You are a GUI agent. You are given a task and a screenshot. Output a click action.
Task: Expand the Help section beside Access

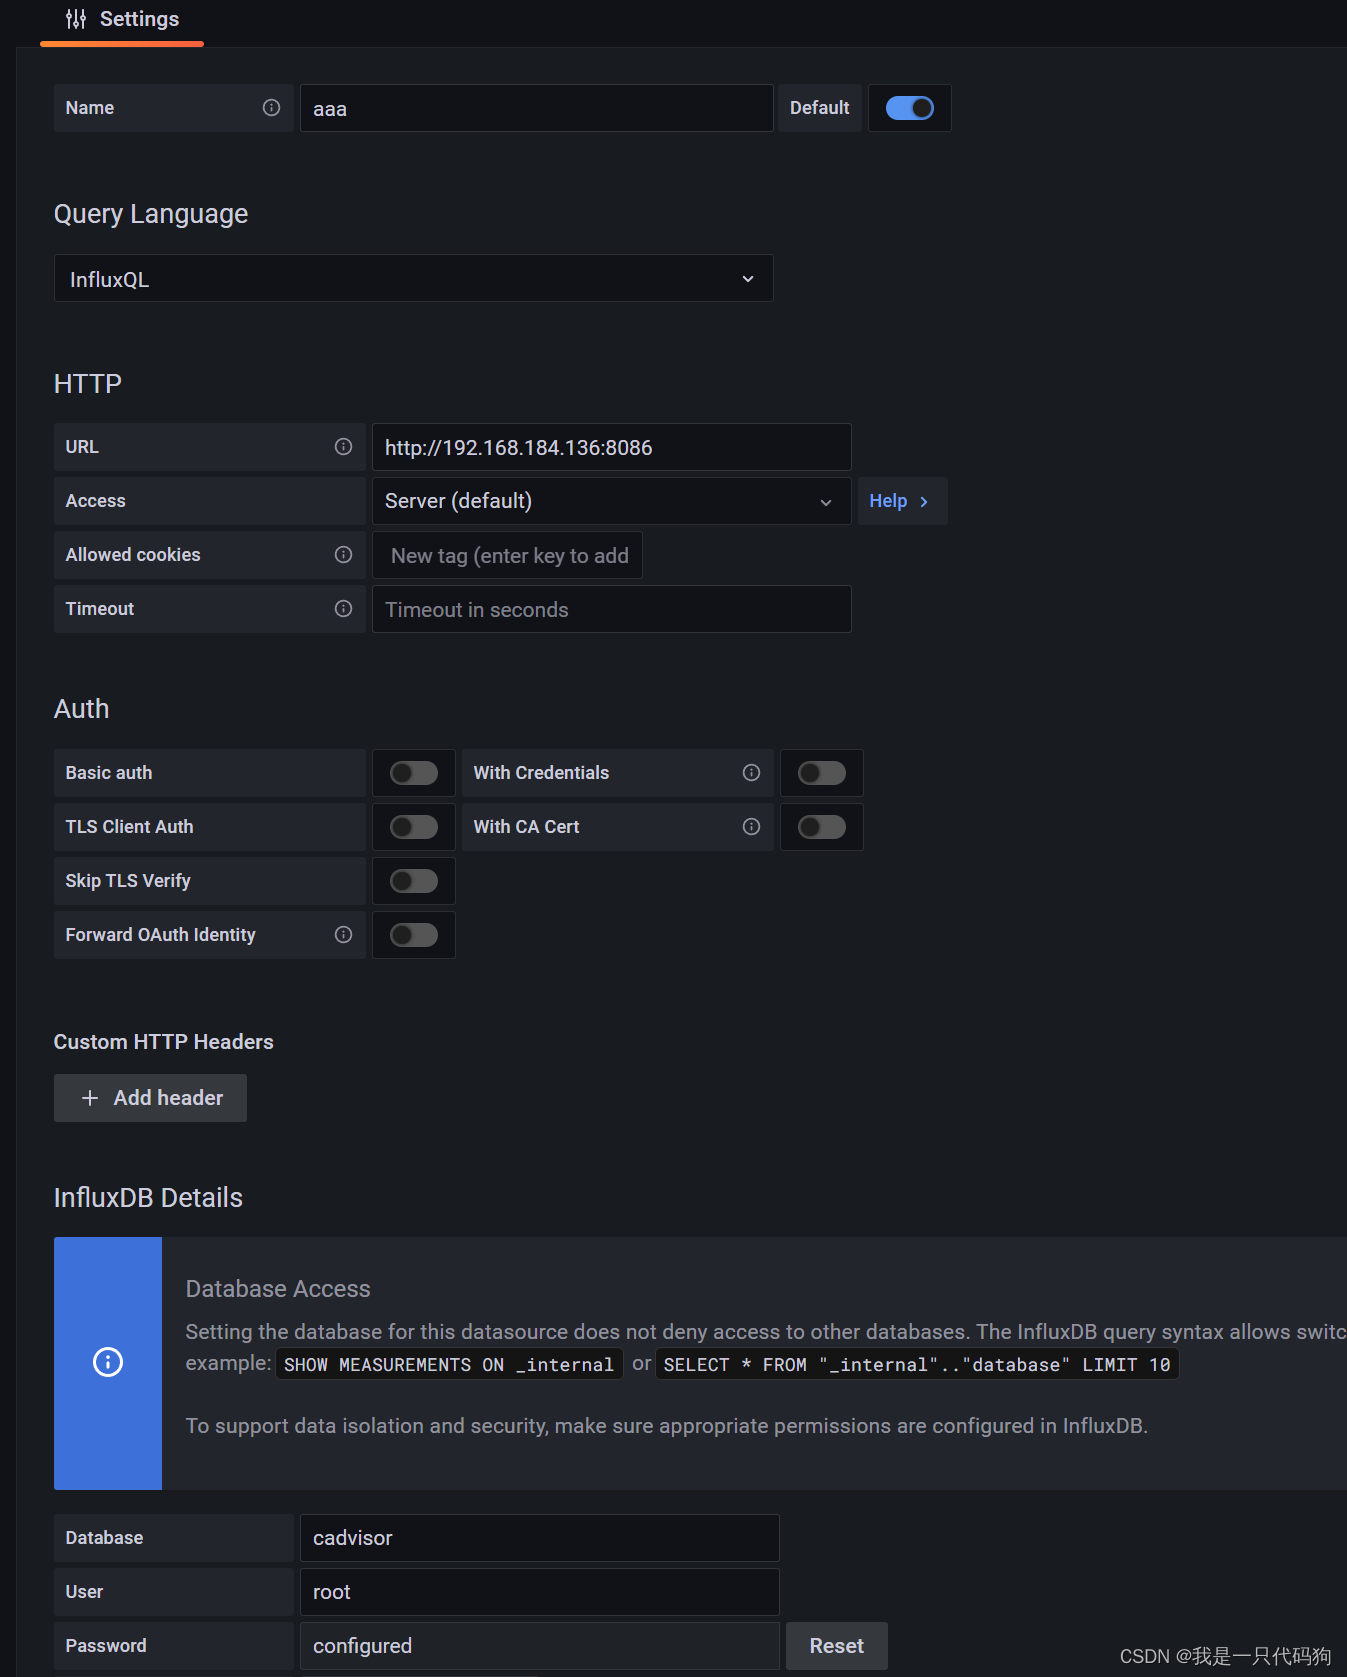(900, 501)
